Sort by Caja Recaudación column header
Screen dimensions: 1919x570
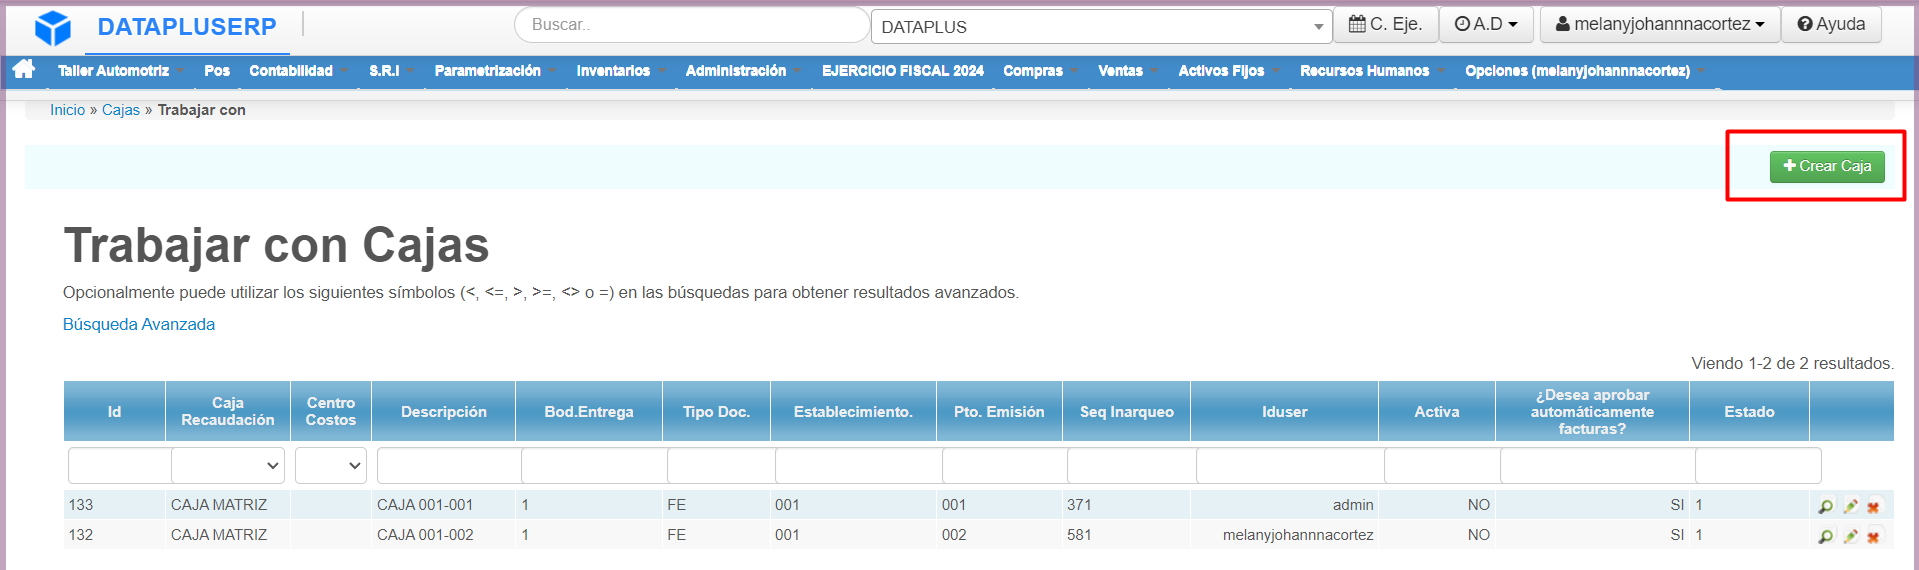tap(228, 412)
